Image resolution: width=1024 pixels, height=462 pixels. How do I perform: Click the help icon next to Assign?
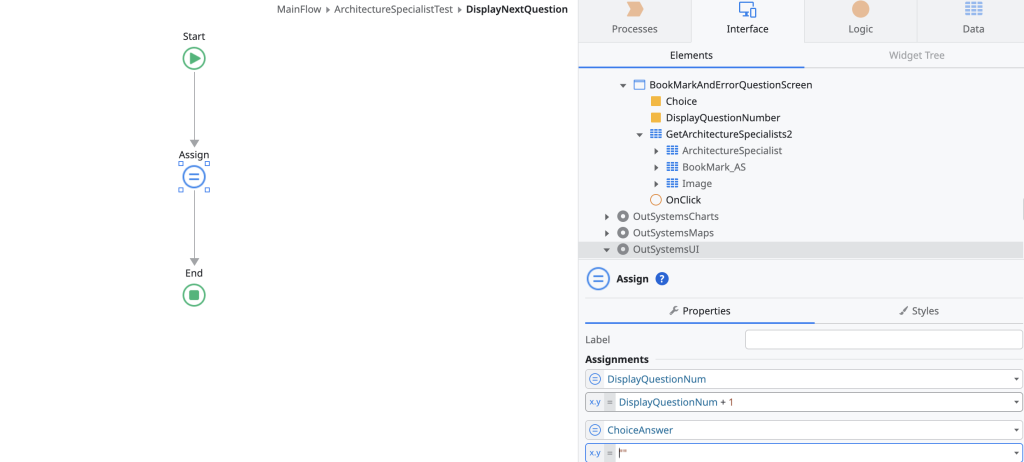[662, 279]
